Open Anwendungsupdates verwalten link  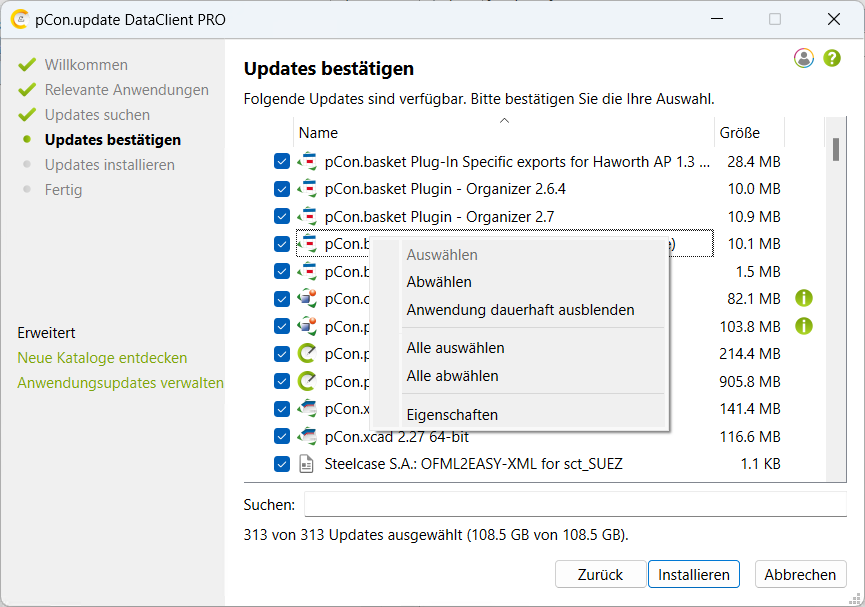click(120, 383)
